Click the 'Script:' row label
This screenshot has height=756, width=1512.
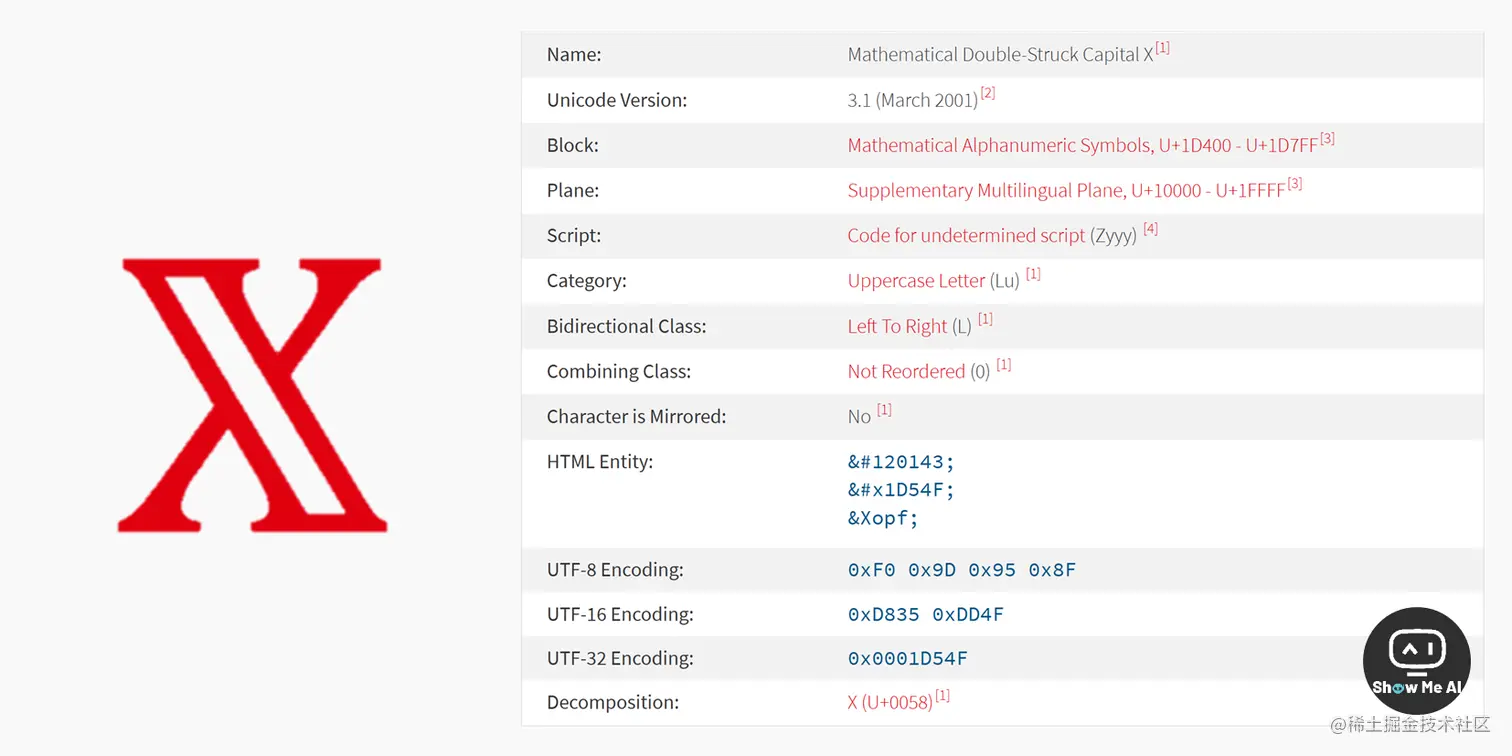point(574,236)
